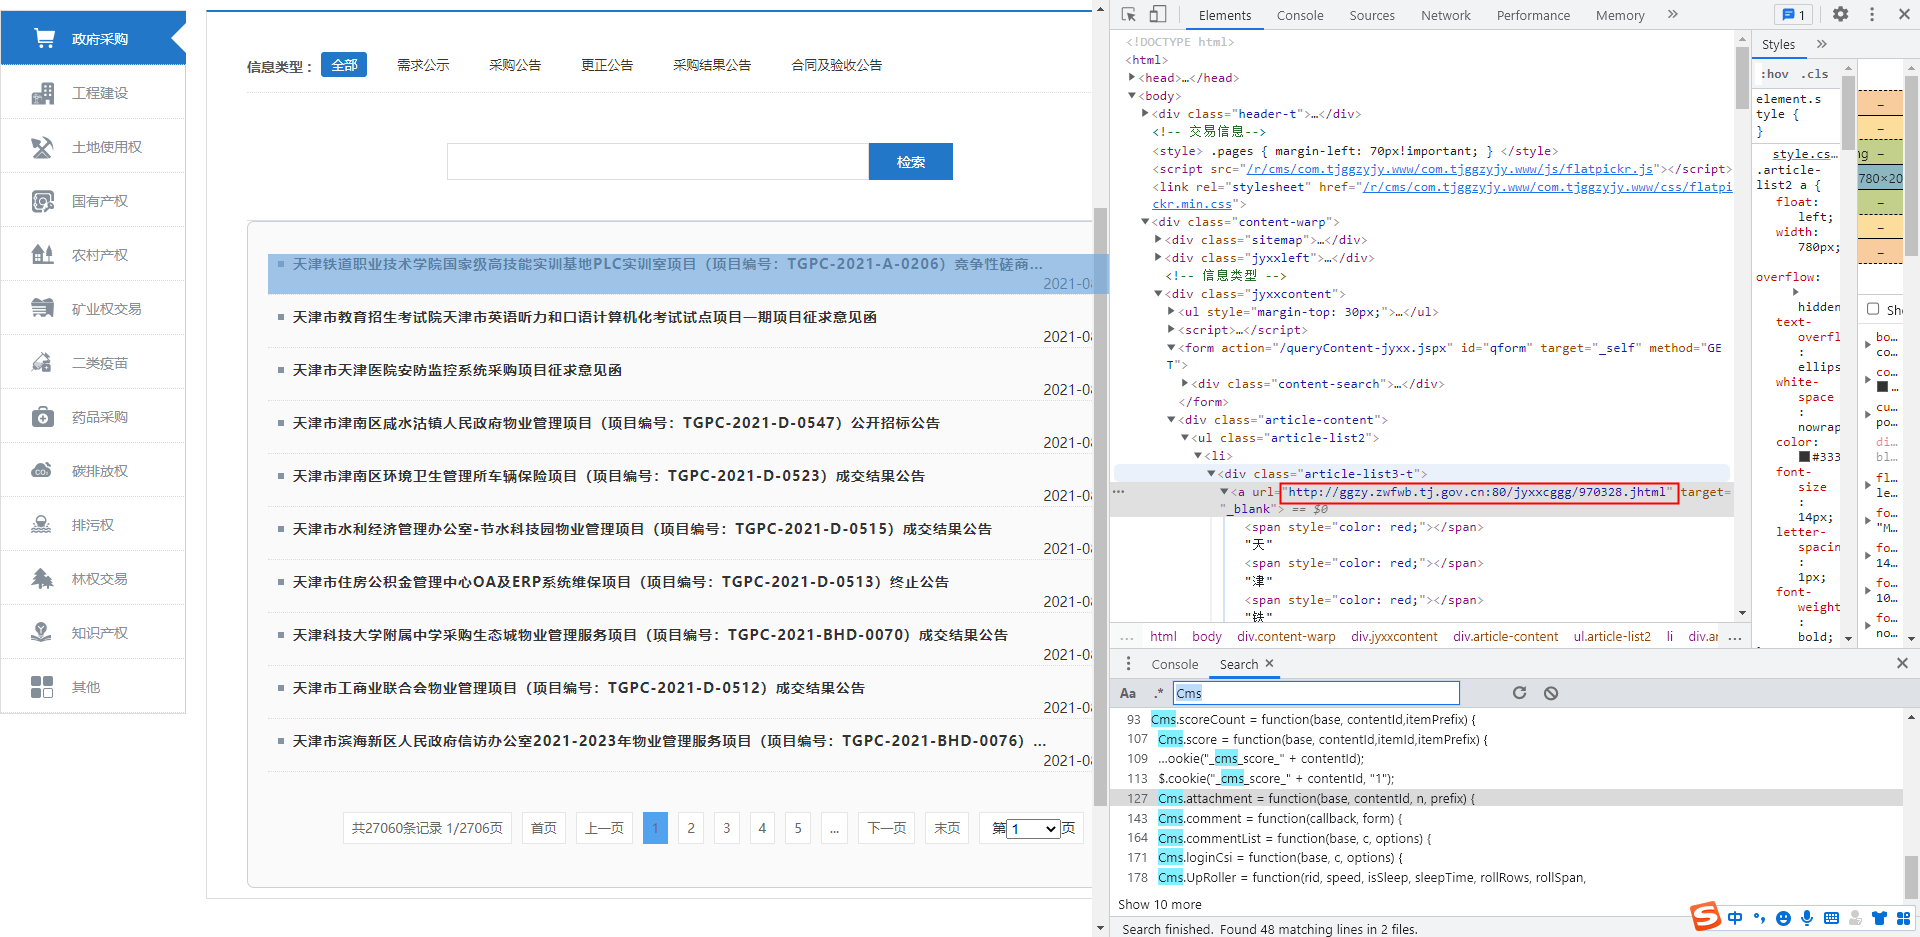Click the #333 color swatch in Styles

1805,457
